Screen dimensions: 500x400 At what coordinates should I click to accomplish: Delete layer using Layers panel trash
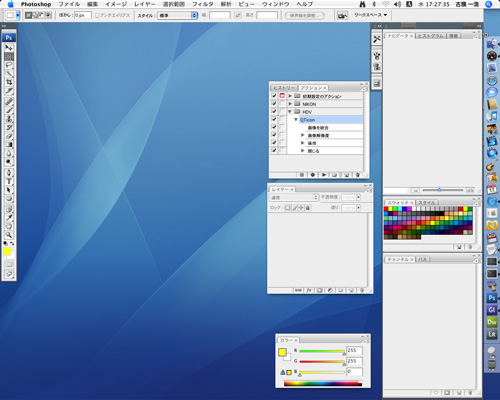tap(362, 290)
